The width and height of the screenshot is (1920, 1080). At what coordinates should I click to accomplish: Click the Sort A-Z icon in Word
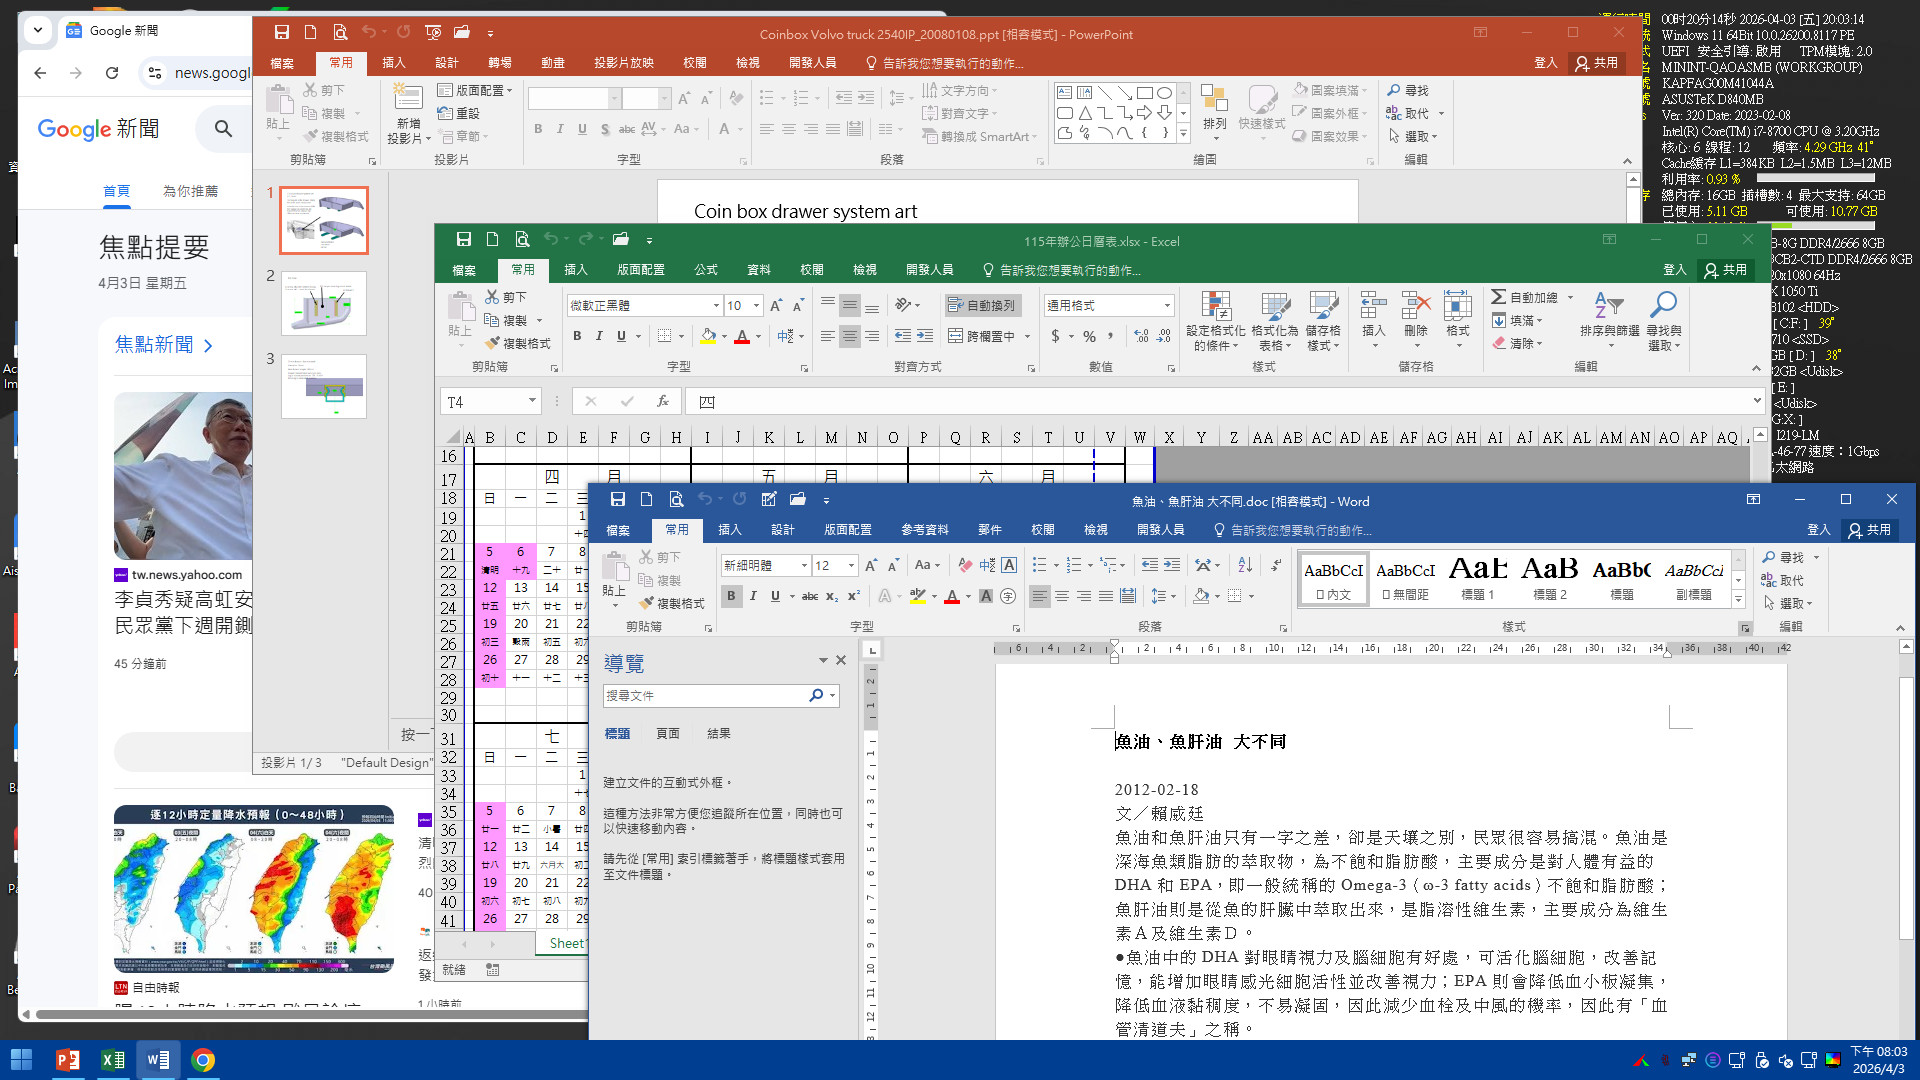[1245, 565]
